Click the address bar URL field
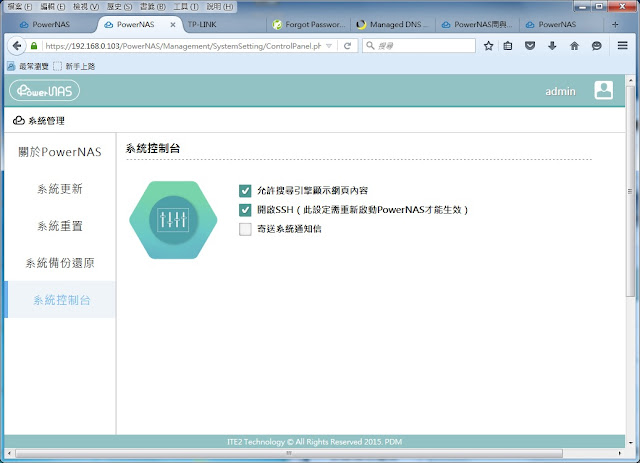This screenshot has height=463, width=640. (x=183, y=46)
